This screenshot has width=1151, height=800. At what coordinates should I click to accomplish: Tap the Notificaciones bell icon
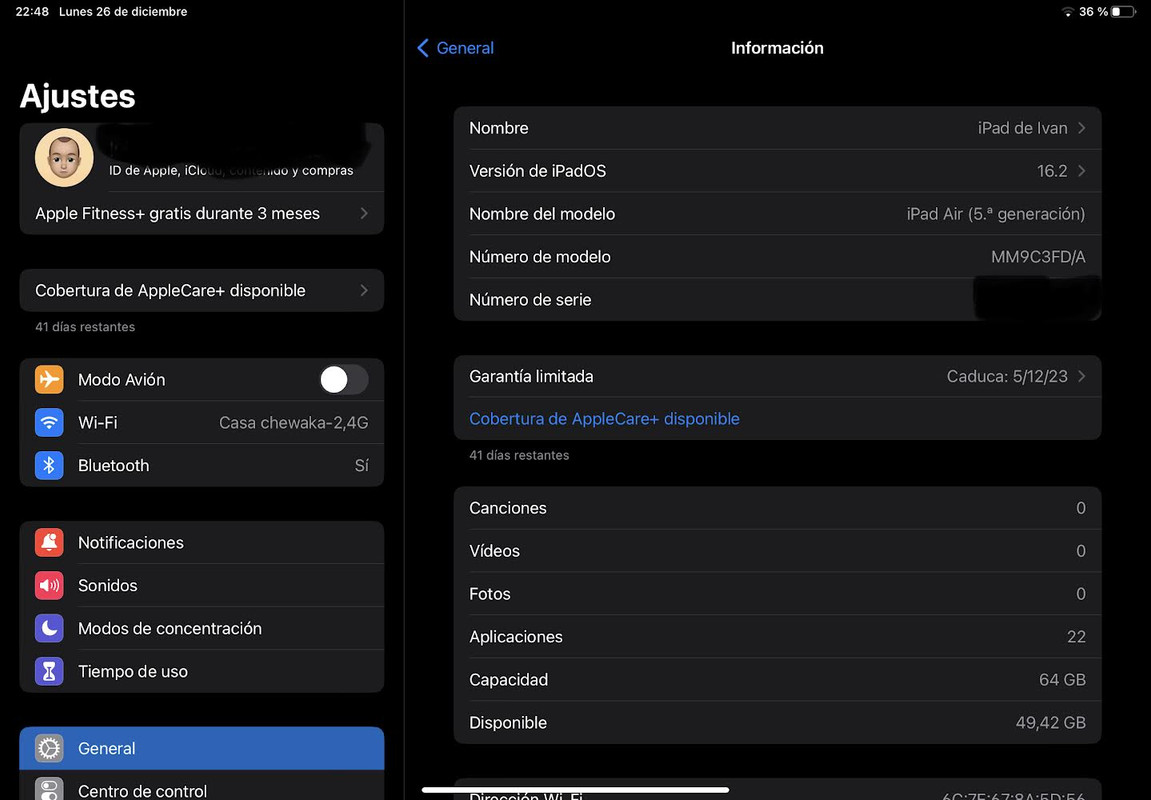(x=49, y=542)
